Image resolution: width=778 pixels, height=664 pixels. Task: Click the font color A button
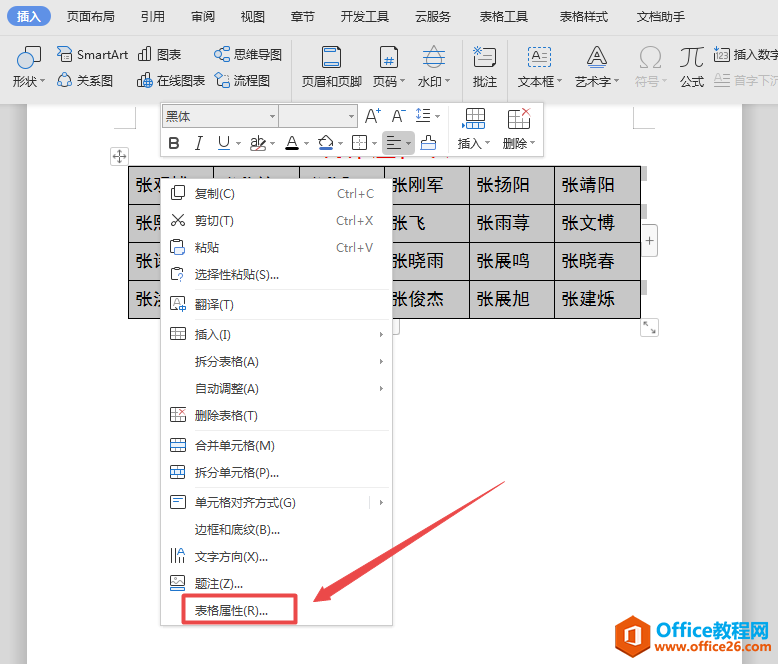point(291,143)
